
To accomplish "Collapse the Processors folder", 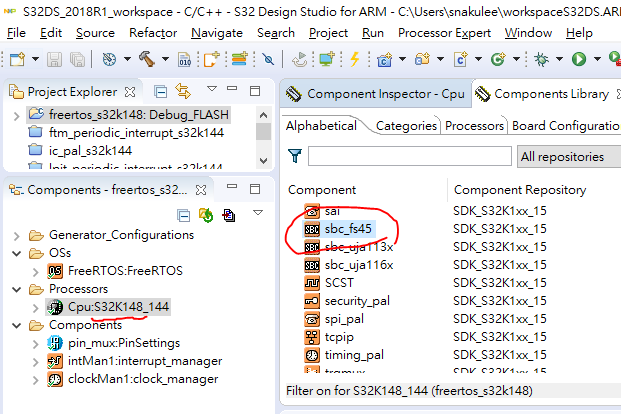I will point(17,289).
